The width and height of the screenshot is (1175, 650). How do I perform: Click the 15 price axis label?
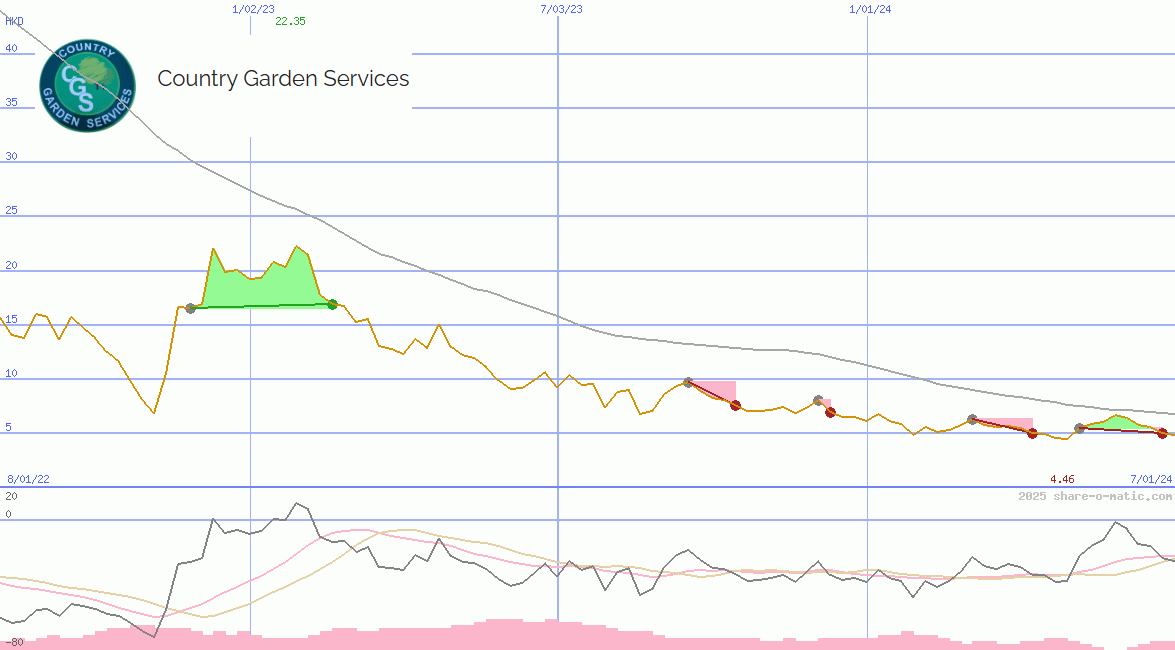click(11, 319)
